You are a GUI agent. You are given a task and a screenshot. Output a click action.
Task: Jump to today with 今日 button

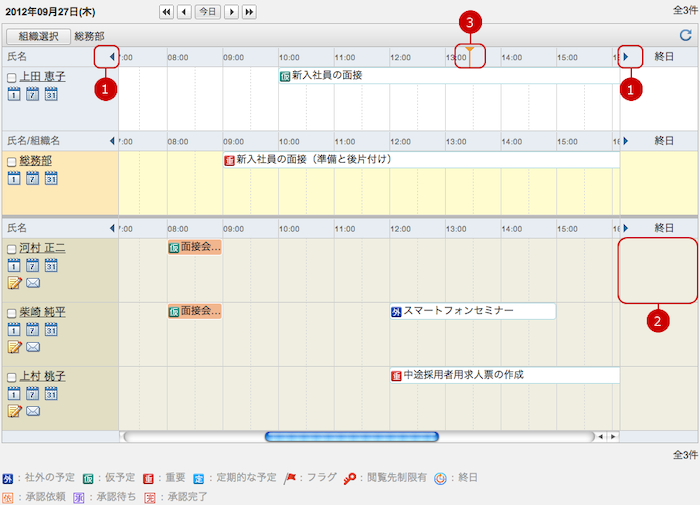coord(207,12)
